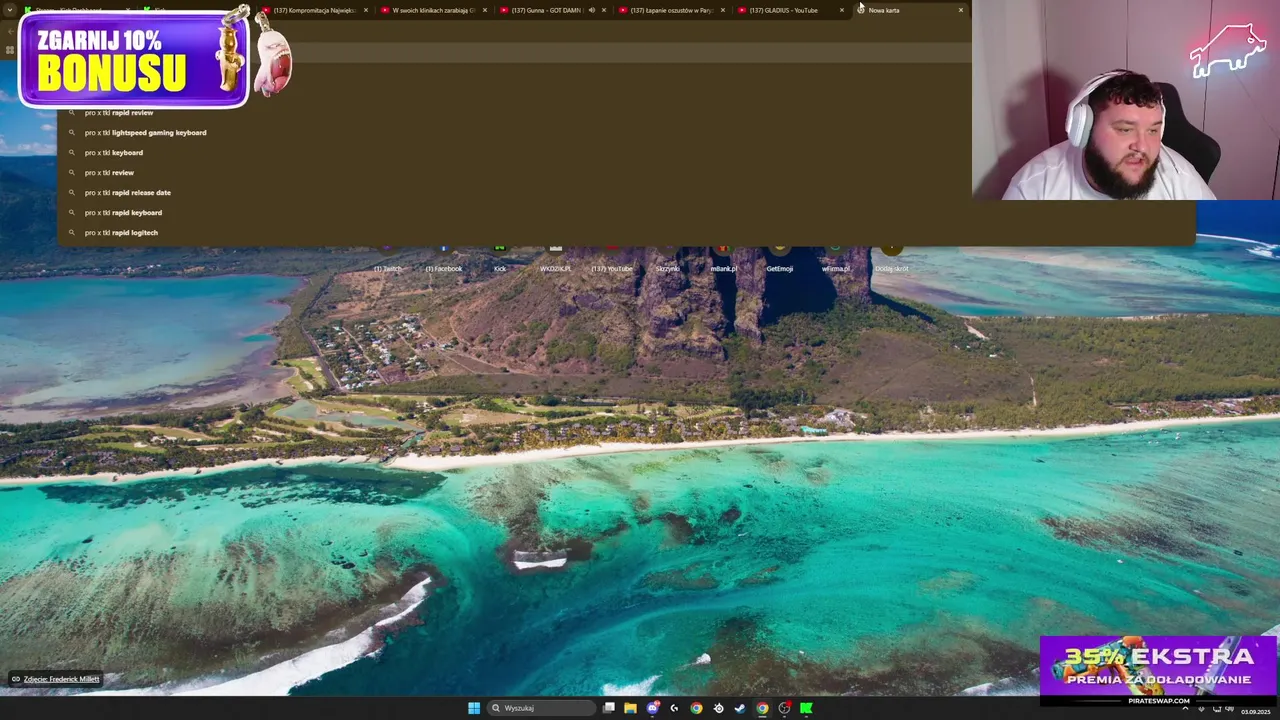The height and width of the screenshot is (720, 1280).
Task: Open photo credit 'Zdjęcie: Frederick Millett'
Action: (x=55, y=679)
